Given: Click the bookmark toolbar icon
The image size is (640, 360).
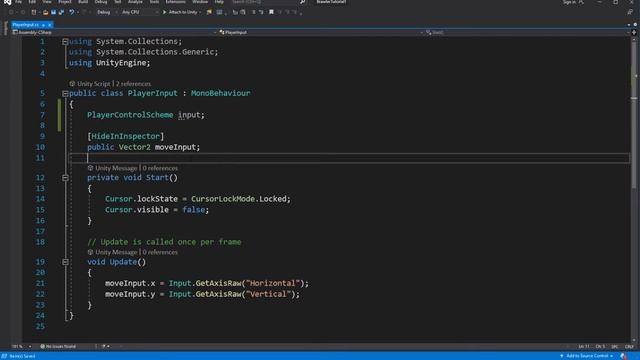Looking at the screenshot, I should (x=271, y=12).
